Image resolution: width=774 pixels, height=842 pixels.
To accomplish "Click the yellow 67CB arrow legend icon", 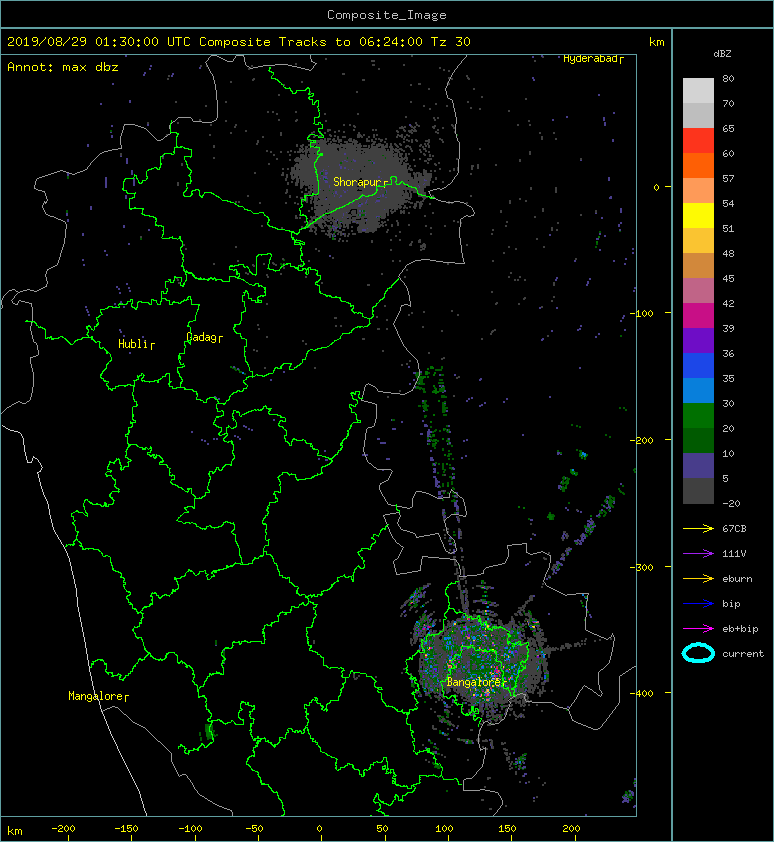I will (x=698, y=528).
